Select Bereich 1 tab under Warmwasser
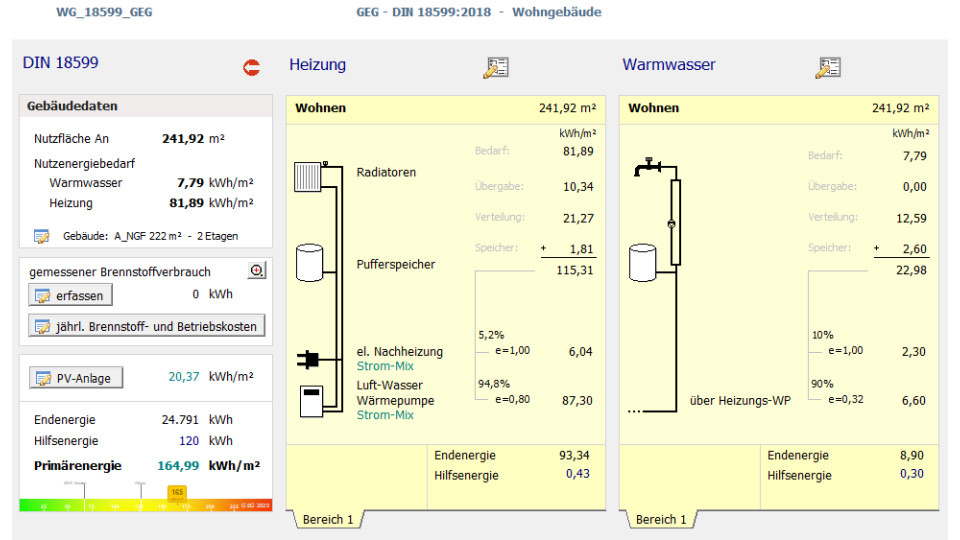960x540 pixels. click(662, 520)
